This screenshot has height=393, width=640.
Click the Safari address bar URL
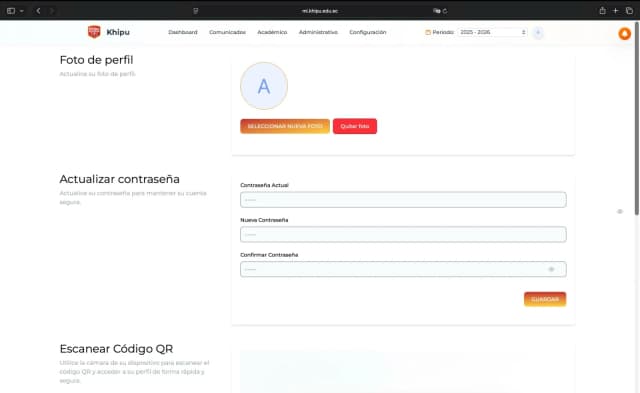320,11
